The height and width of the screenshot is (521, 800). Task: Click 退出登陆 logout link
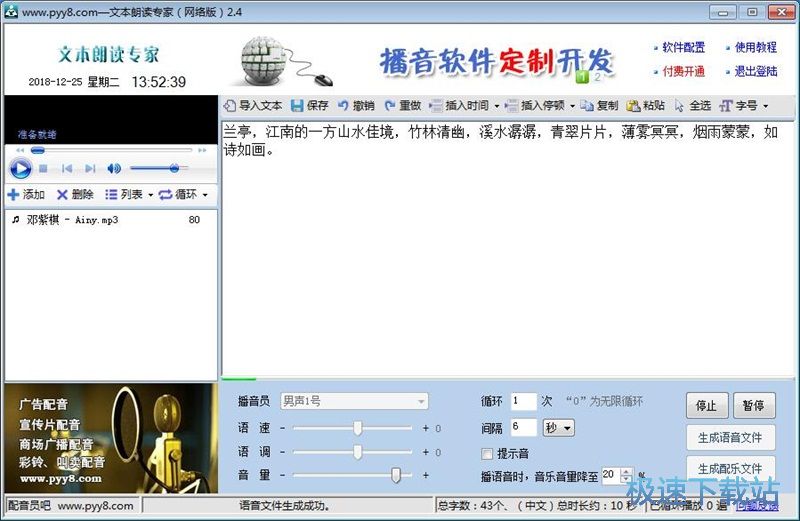coord(756,71)
